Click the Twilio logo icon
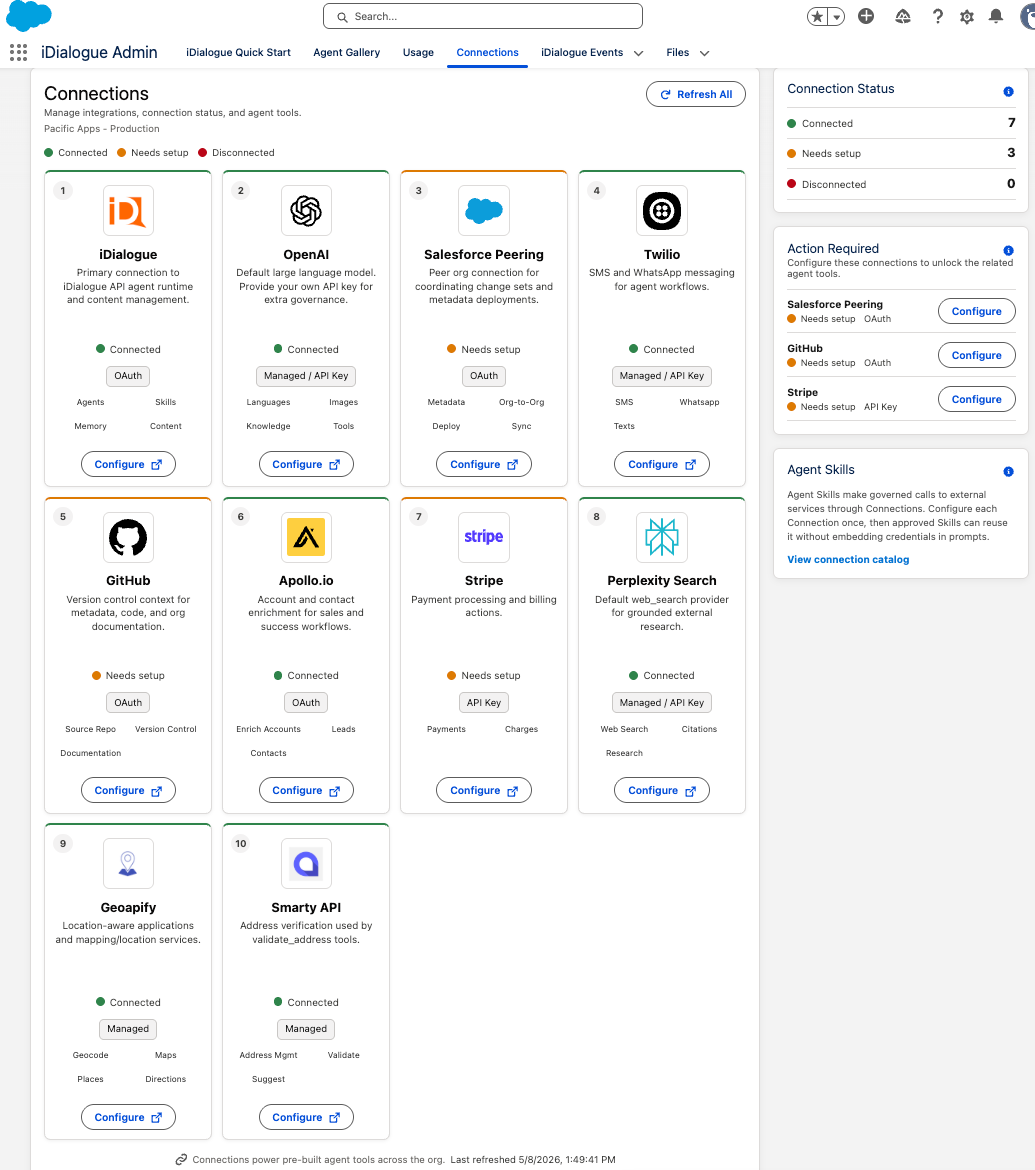 coord(662,210)
